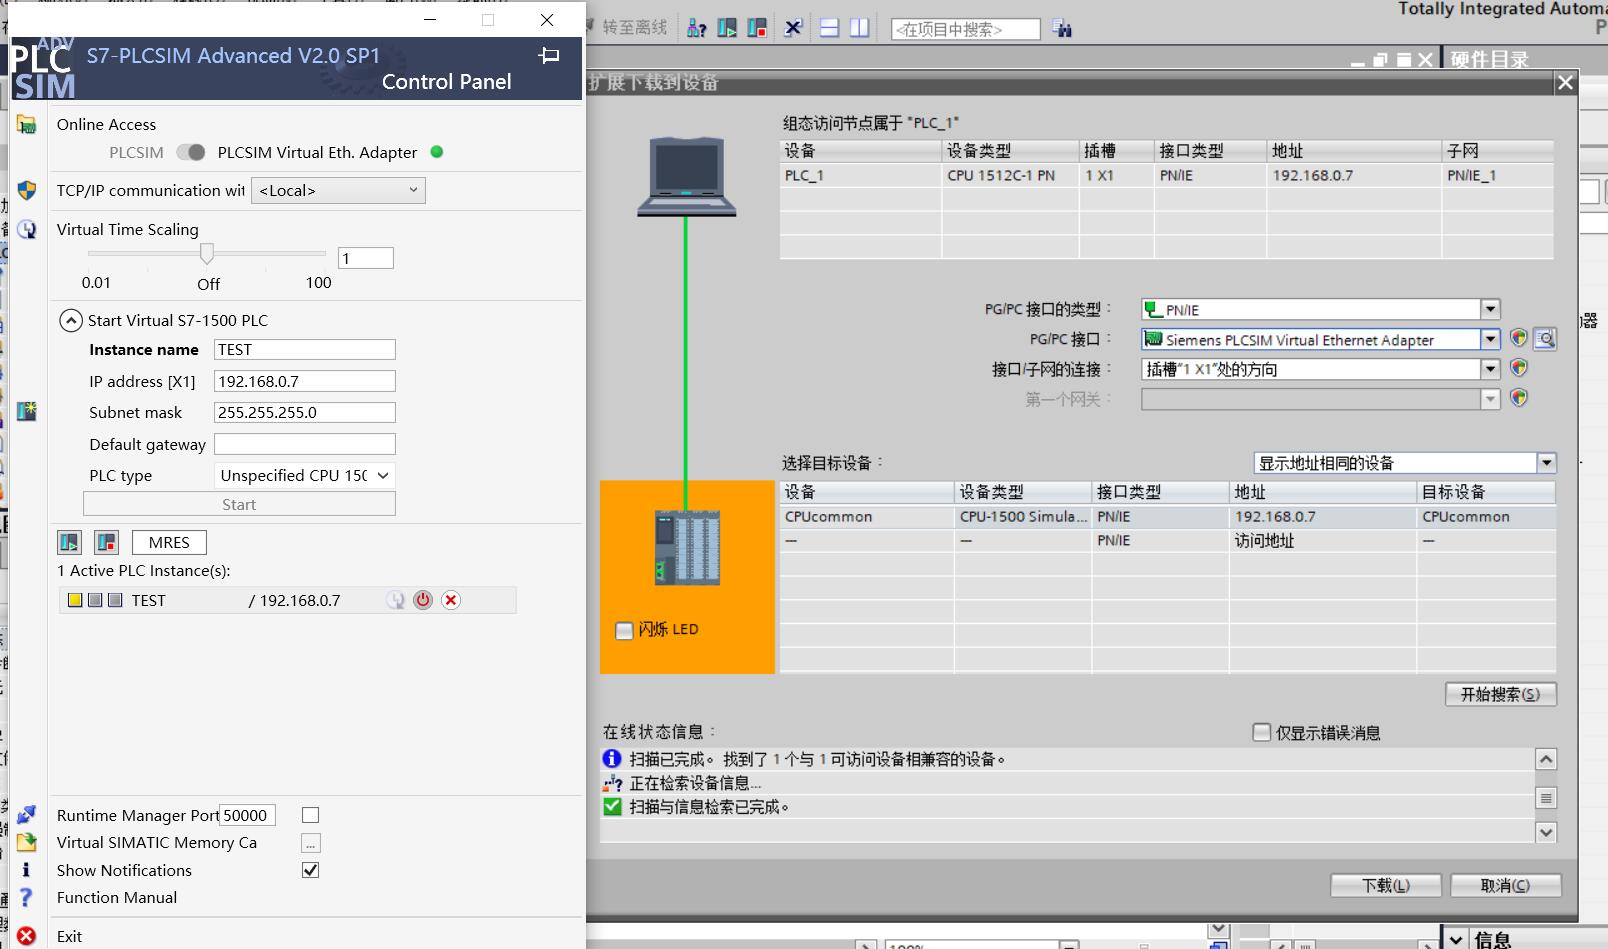The height and width of the screenshot is (949, 1608).
Task: Enable the 仅显示错误消息 checkbox
Action: click(1261, 732)
